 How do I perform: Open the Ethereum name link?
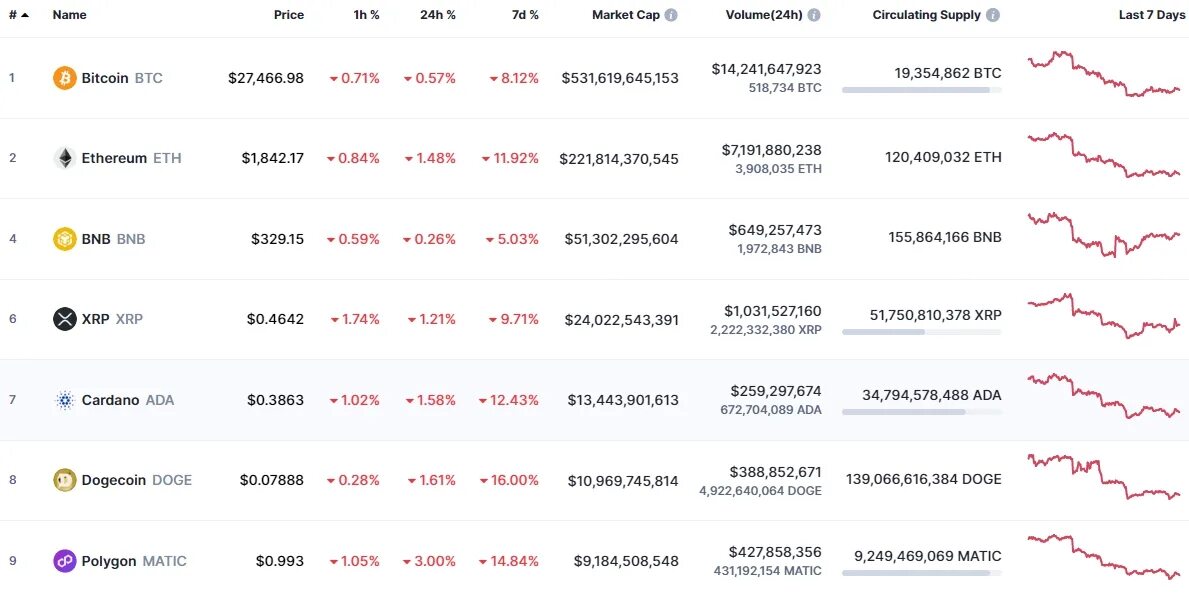[114, 158]
